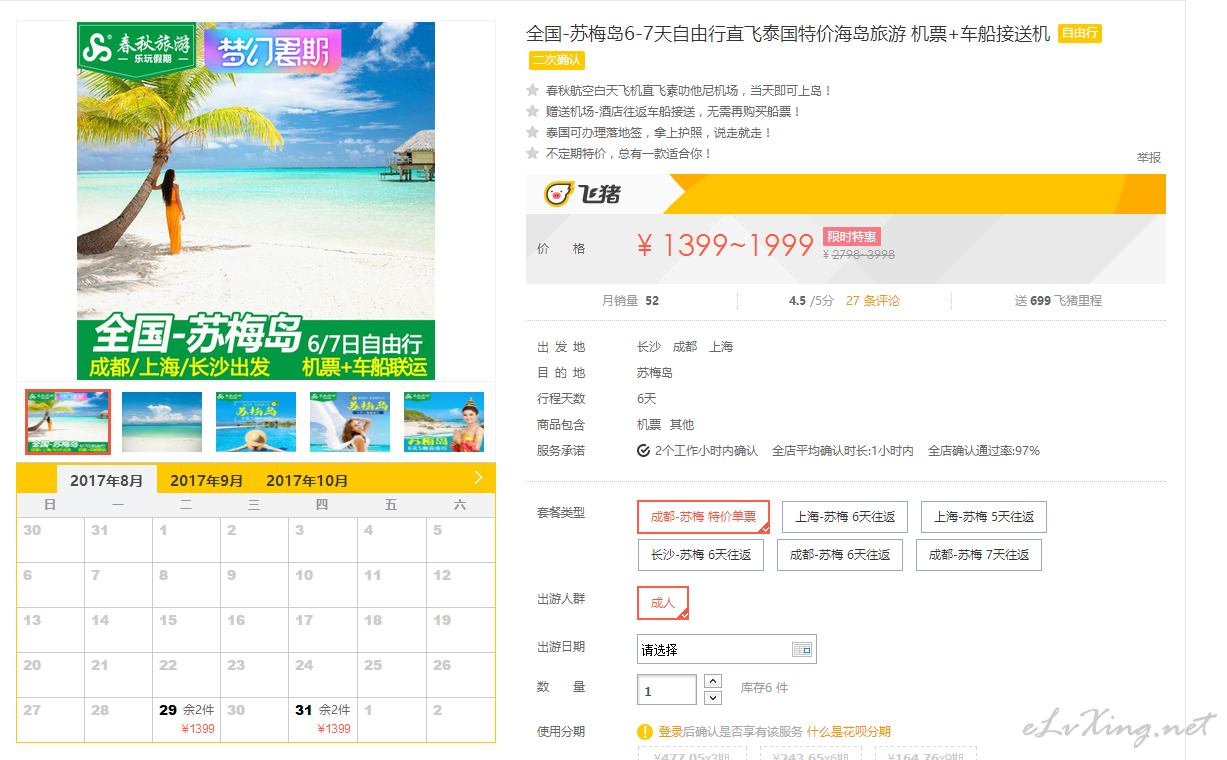Click the Fliggy (飞猪) logo

[582, 194]
